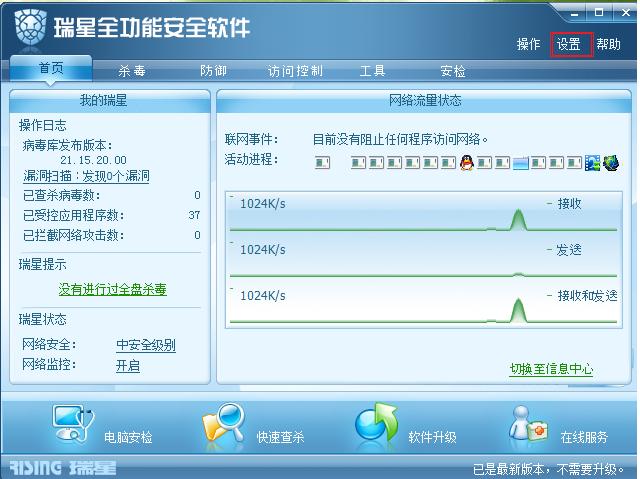The image size is (640, 479).
Task: Switch to the 安检 tab
Action: click(453, 71)
